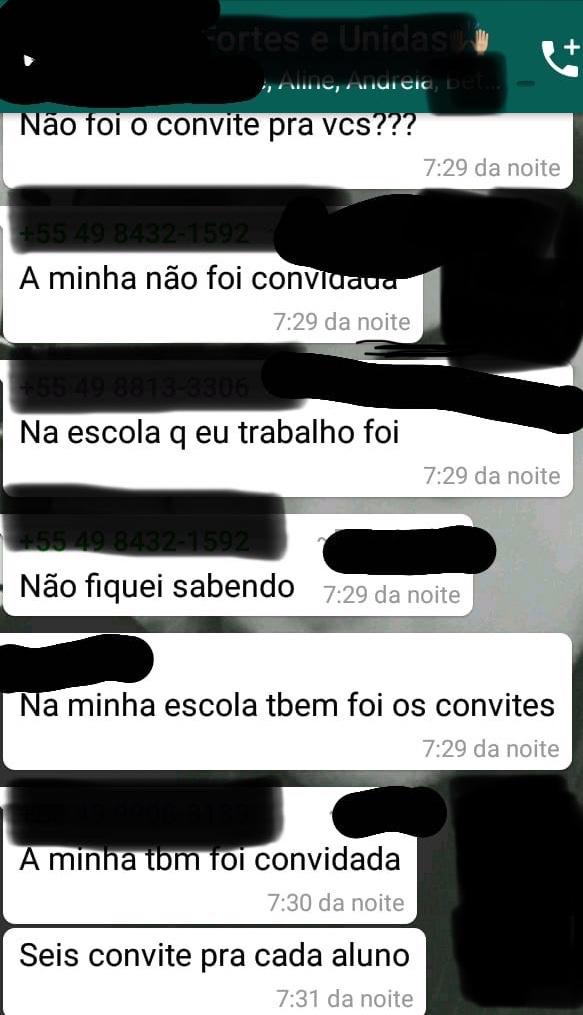Start a group call with the phone-plus icon
Viewport: 583px width, 1015px height.
[560, 58]
